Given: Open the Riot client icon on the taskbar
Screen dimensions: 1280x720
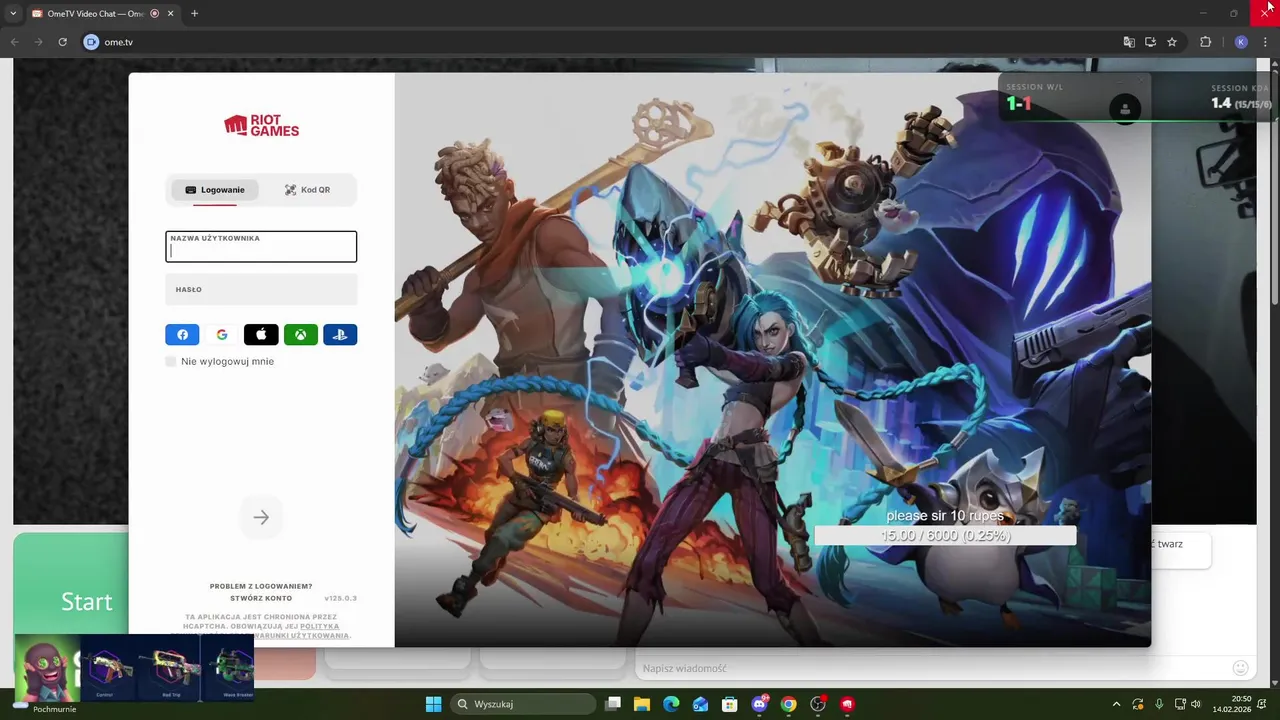Looking at the screenshot, I should tap(848, 704).
